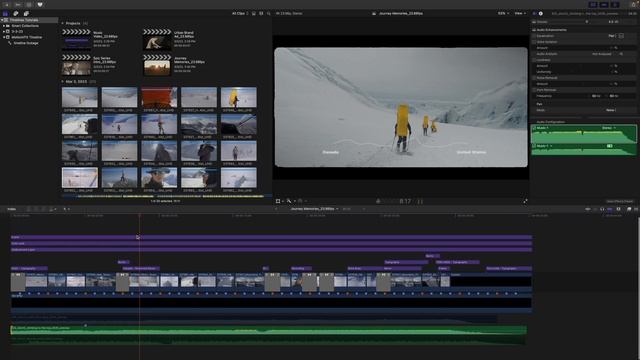
Task: Open the equalizer controls icon beside Flat
Action: 621,36
